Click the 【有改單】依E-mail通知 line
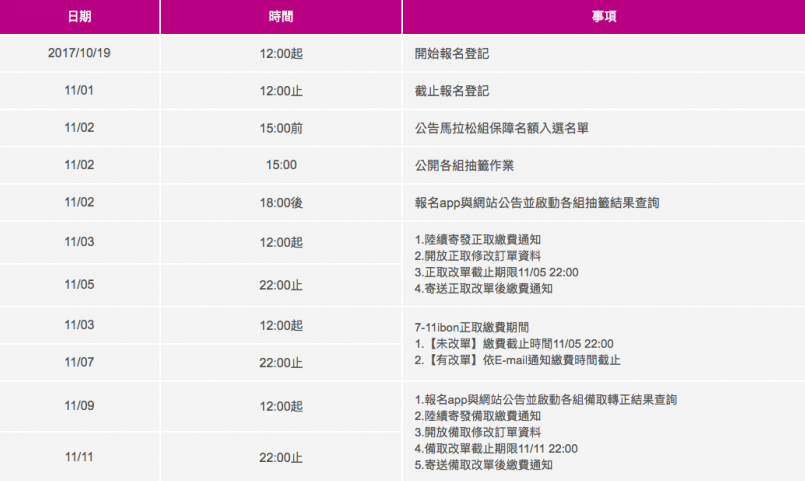805x481 pixels. [516, 360]
